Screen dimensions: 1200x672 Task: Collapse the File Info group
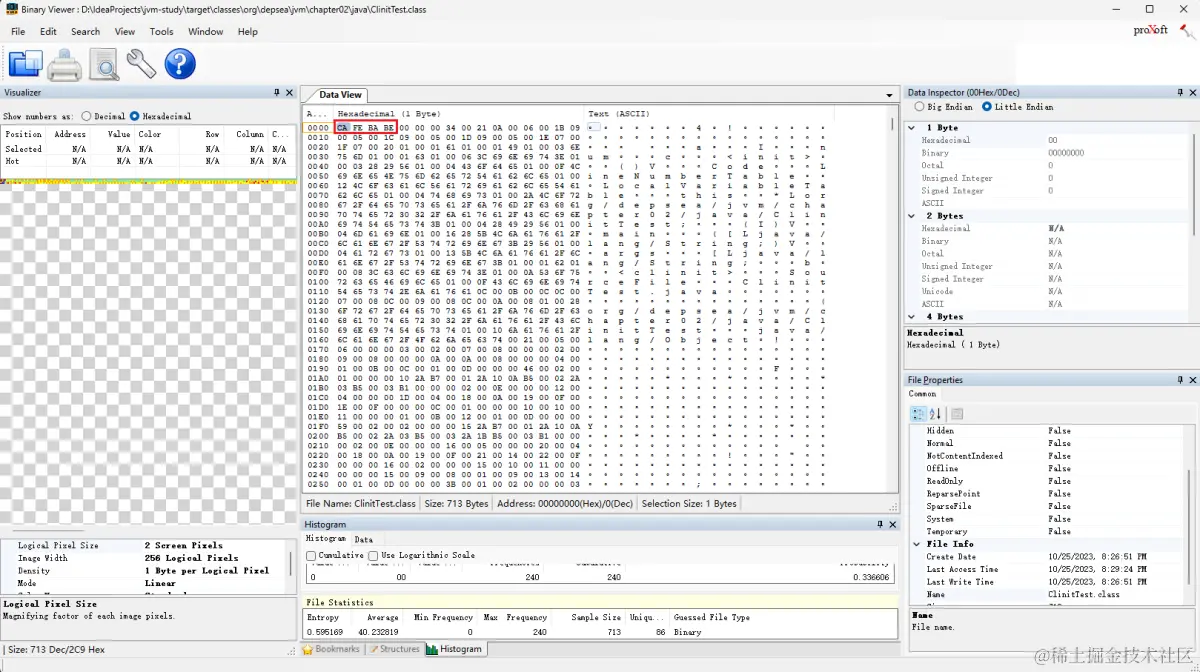coord(916,544)
